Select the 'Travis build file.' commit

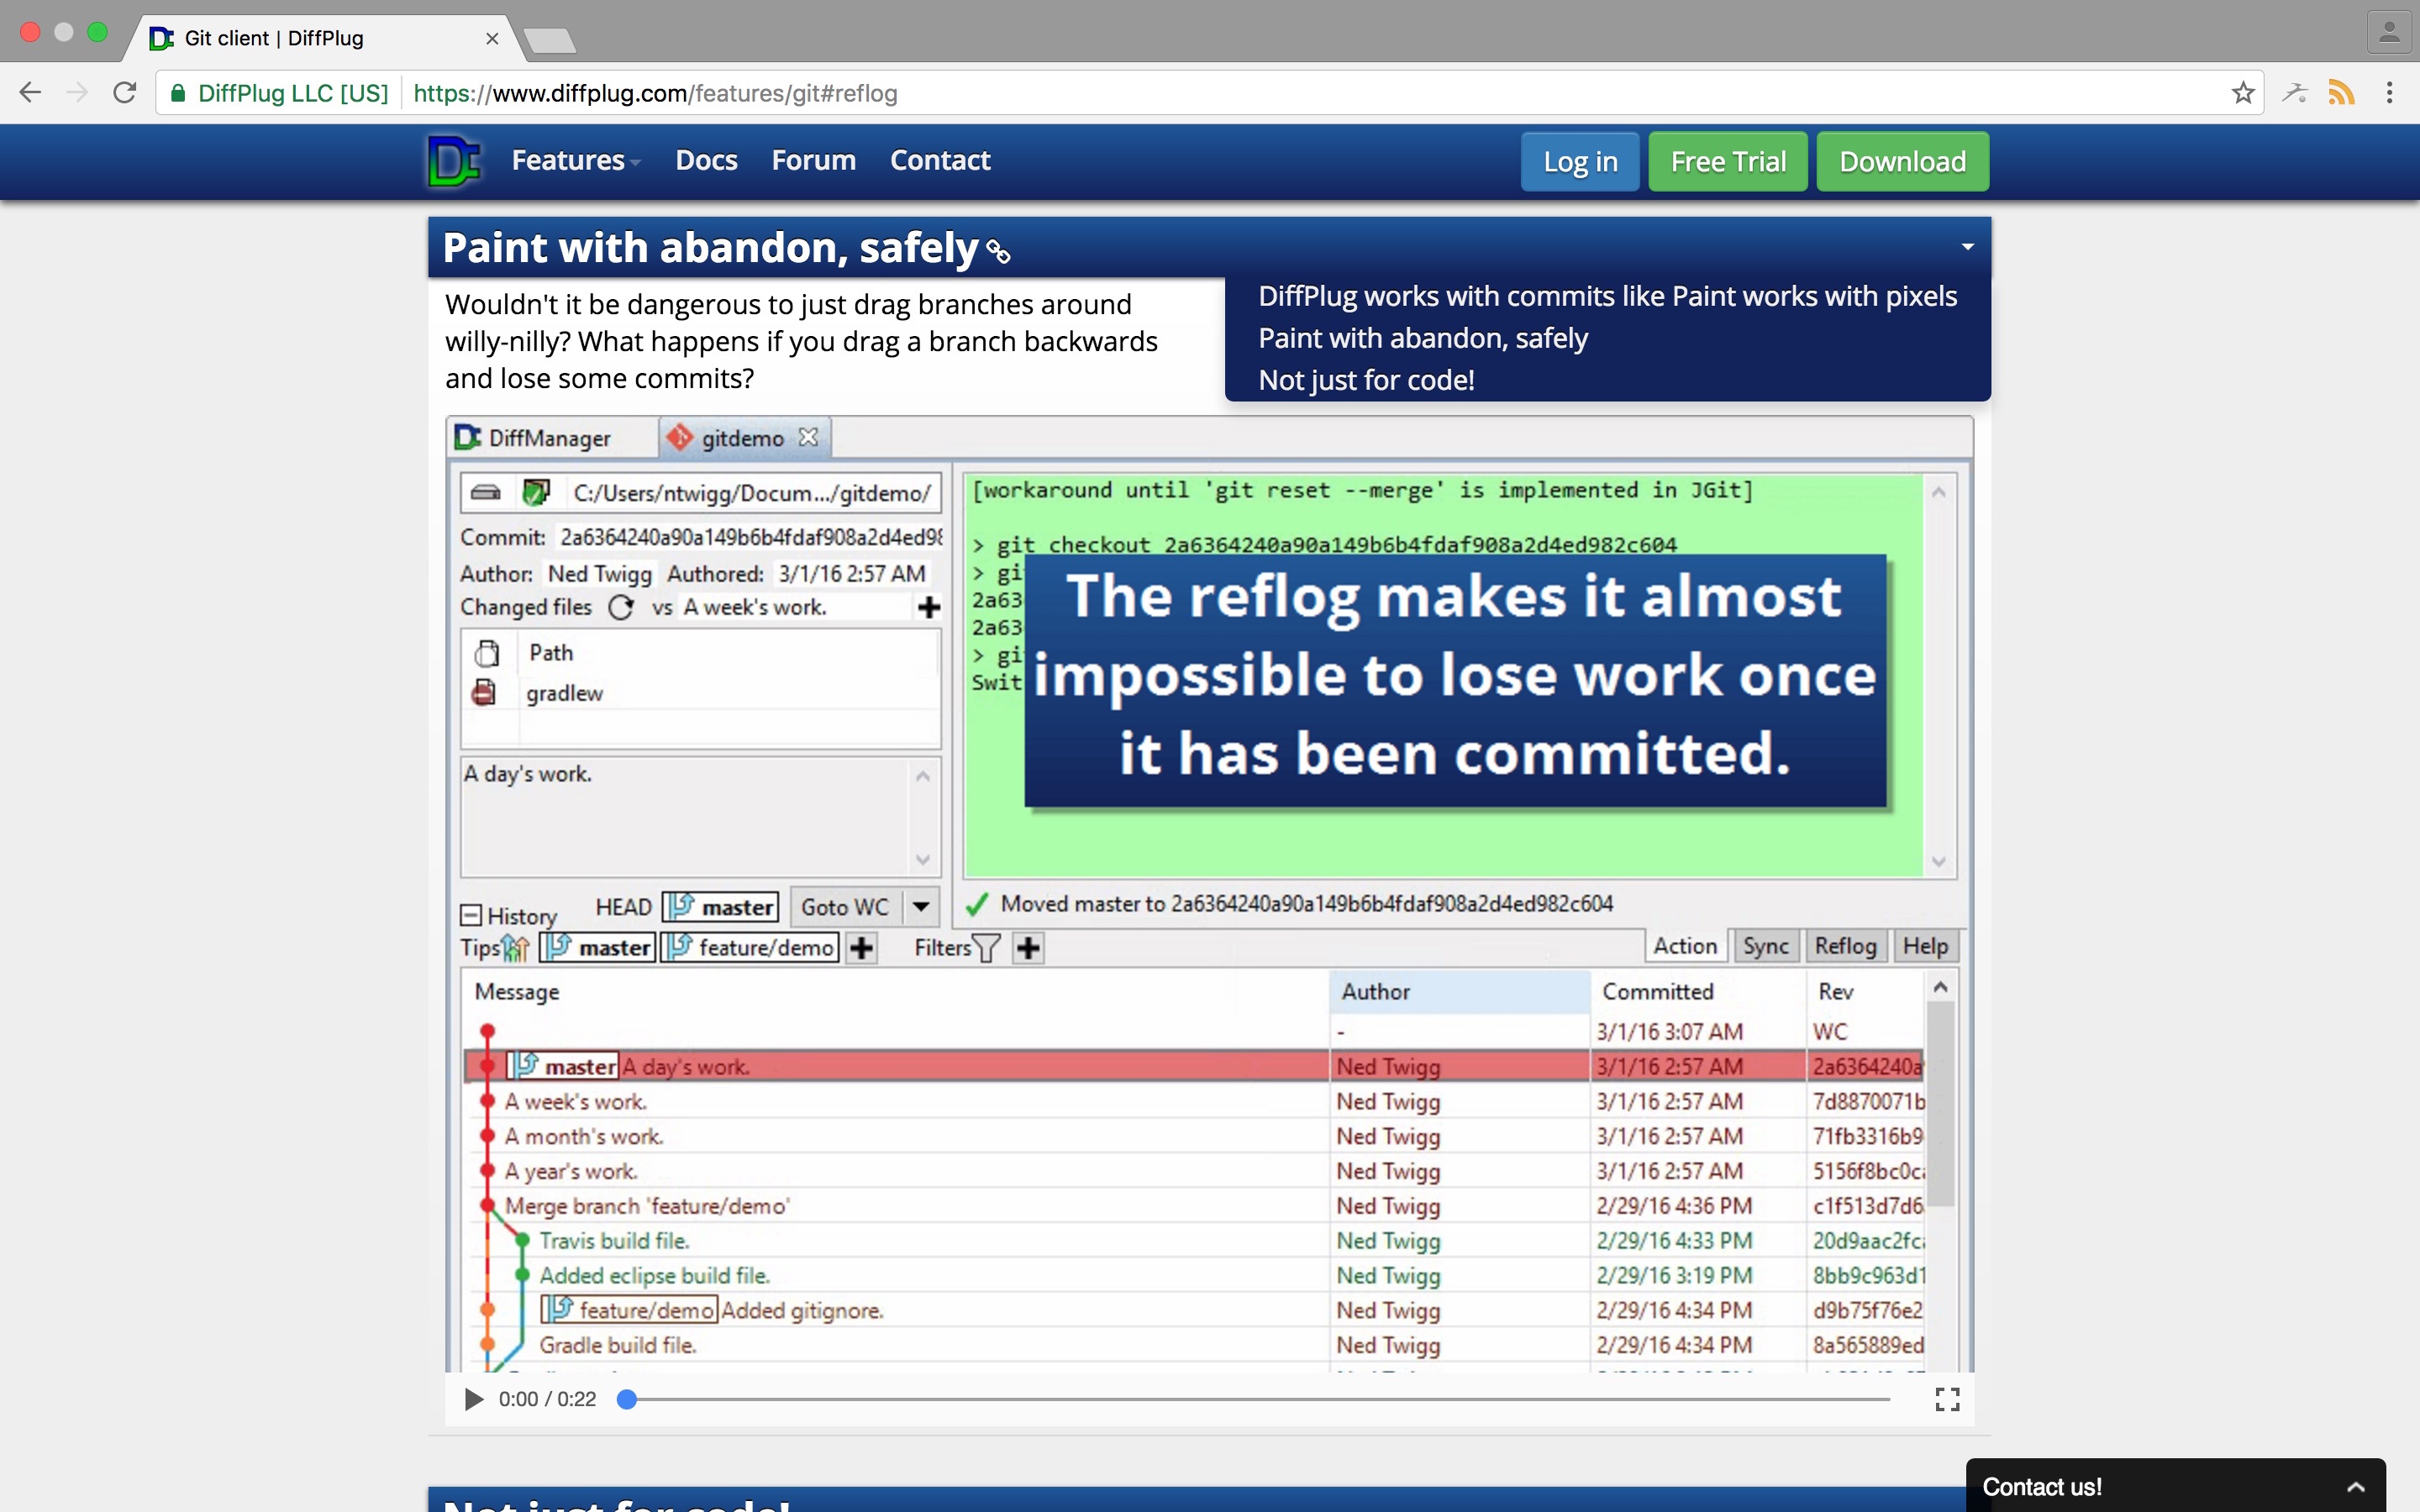(x=1194, y=1240)
